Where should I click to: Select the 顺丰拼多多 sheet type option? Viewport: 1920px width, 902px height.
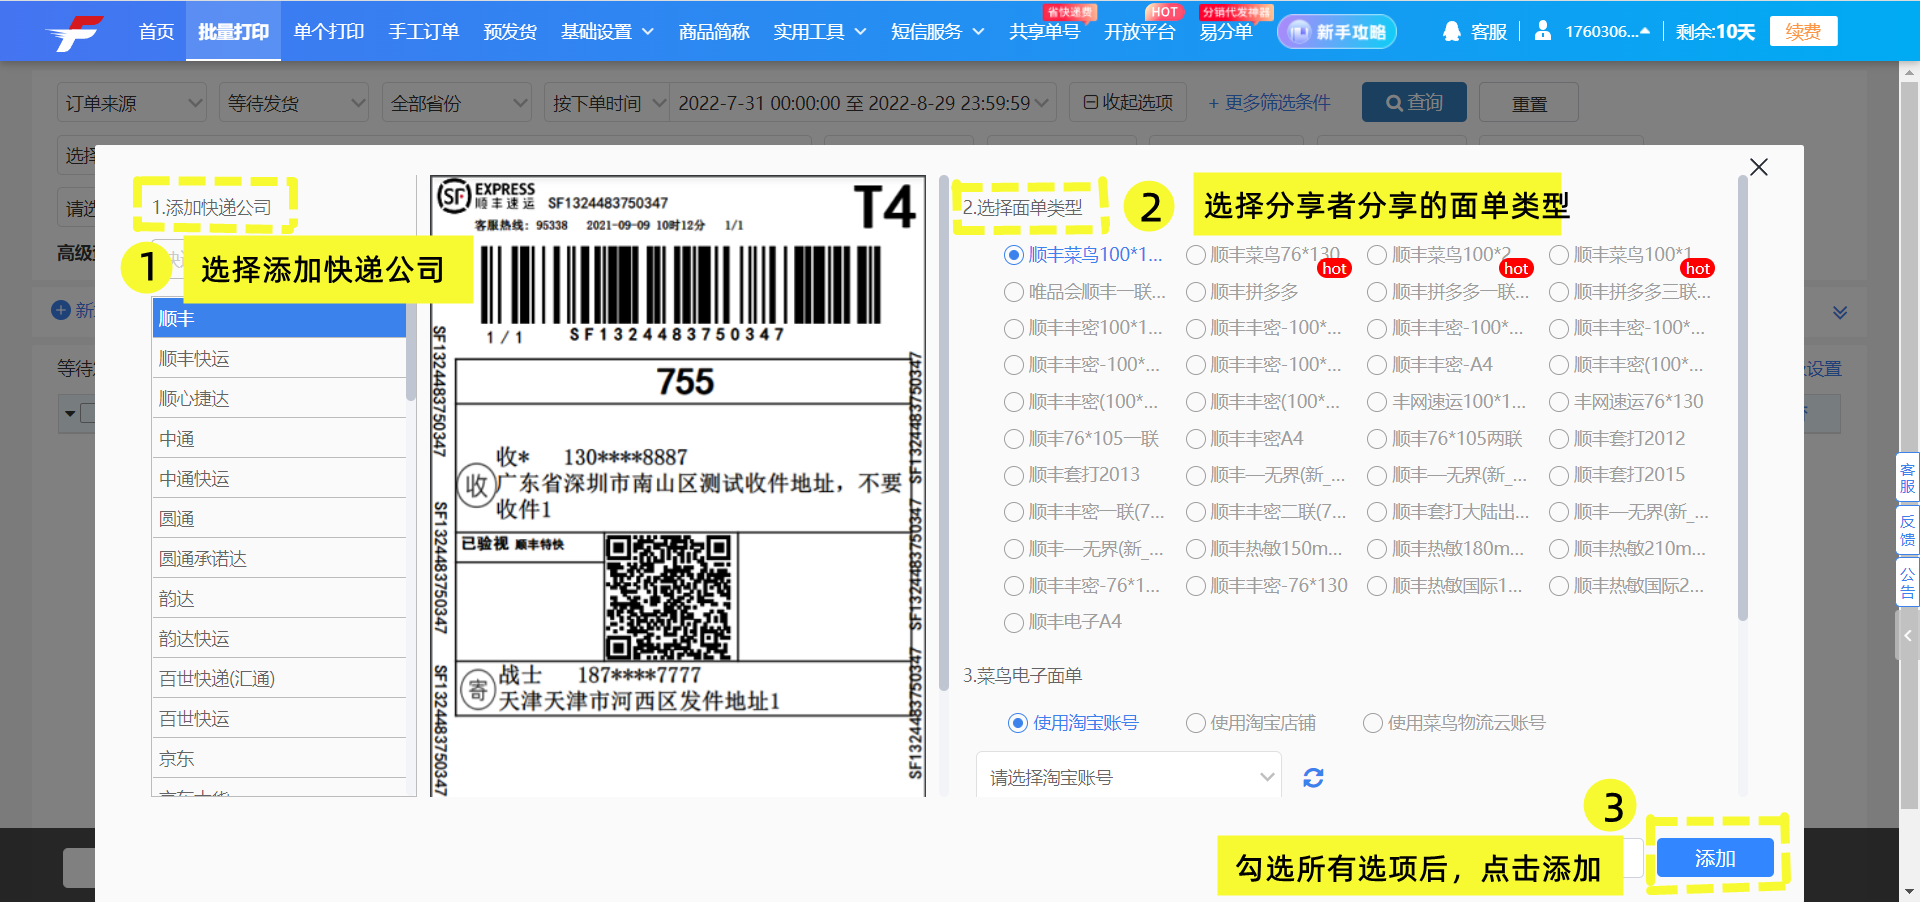(1196, 291)
